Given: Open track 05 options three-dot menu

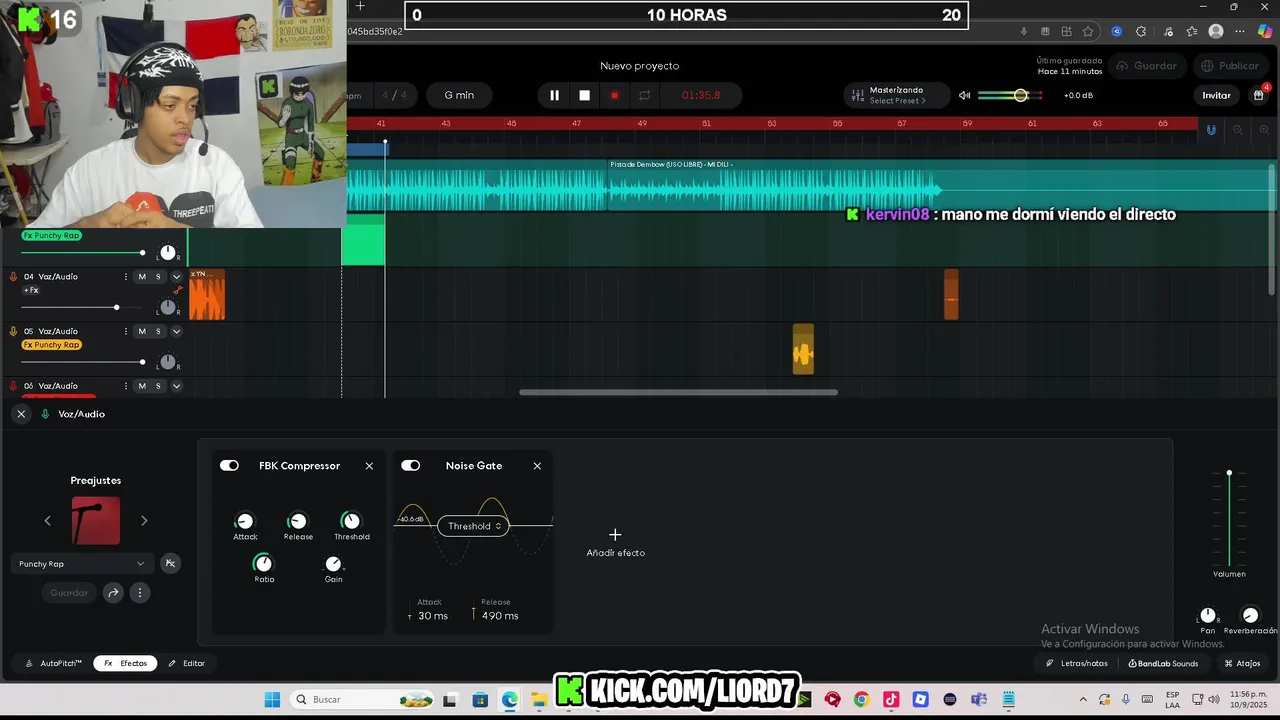Looking at the screenshot, I should pos(125,331).
